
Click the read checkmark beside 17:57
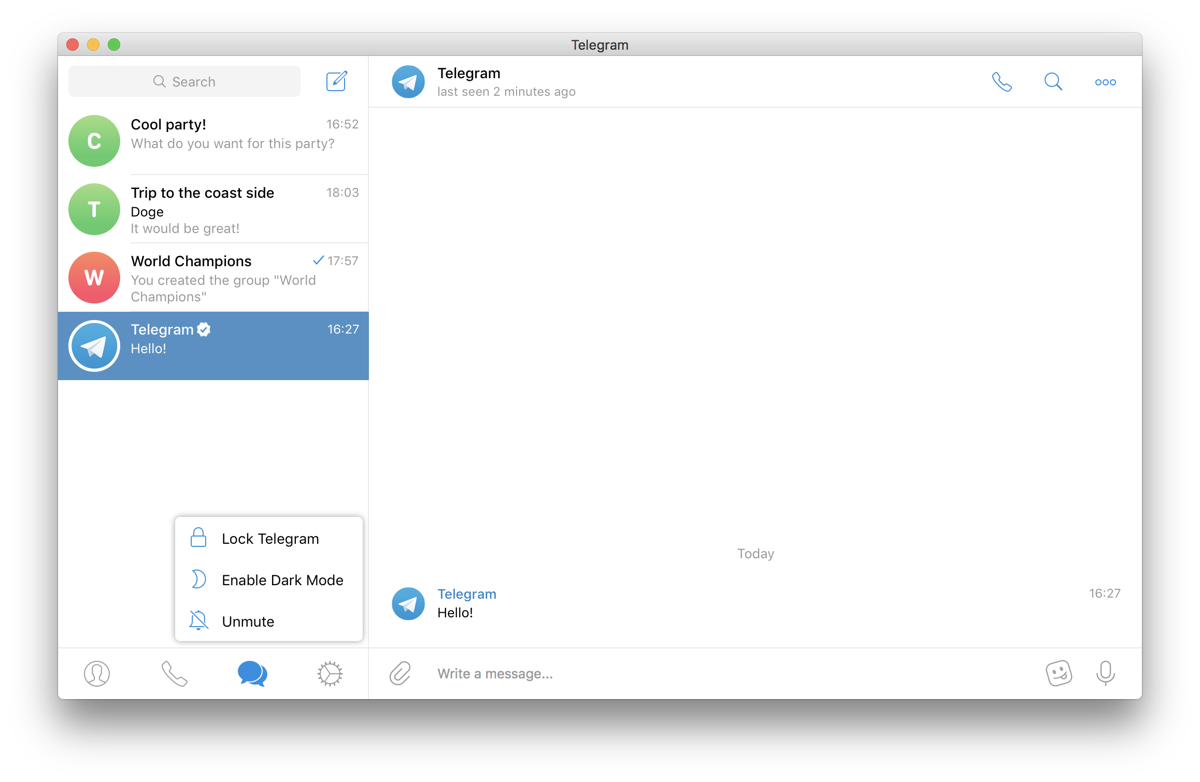tap(318, 260)
